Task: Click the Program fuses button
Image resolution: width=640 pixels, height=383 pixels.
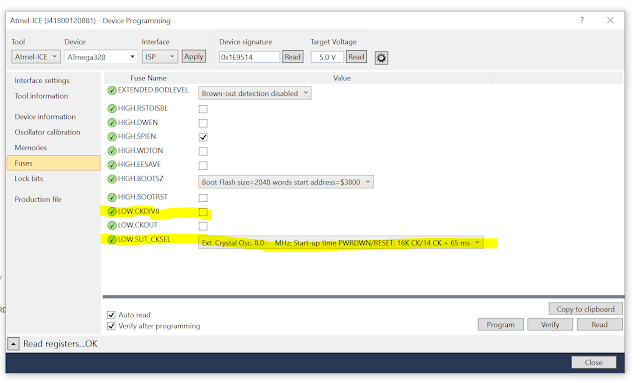Action: (500, 325)
